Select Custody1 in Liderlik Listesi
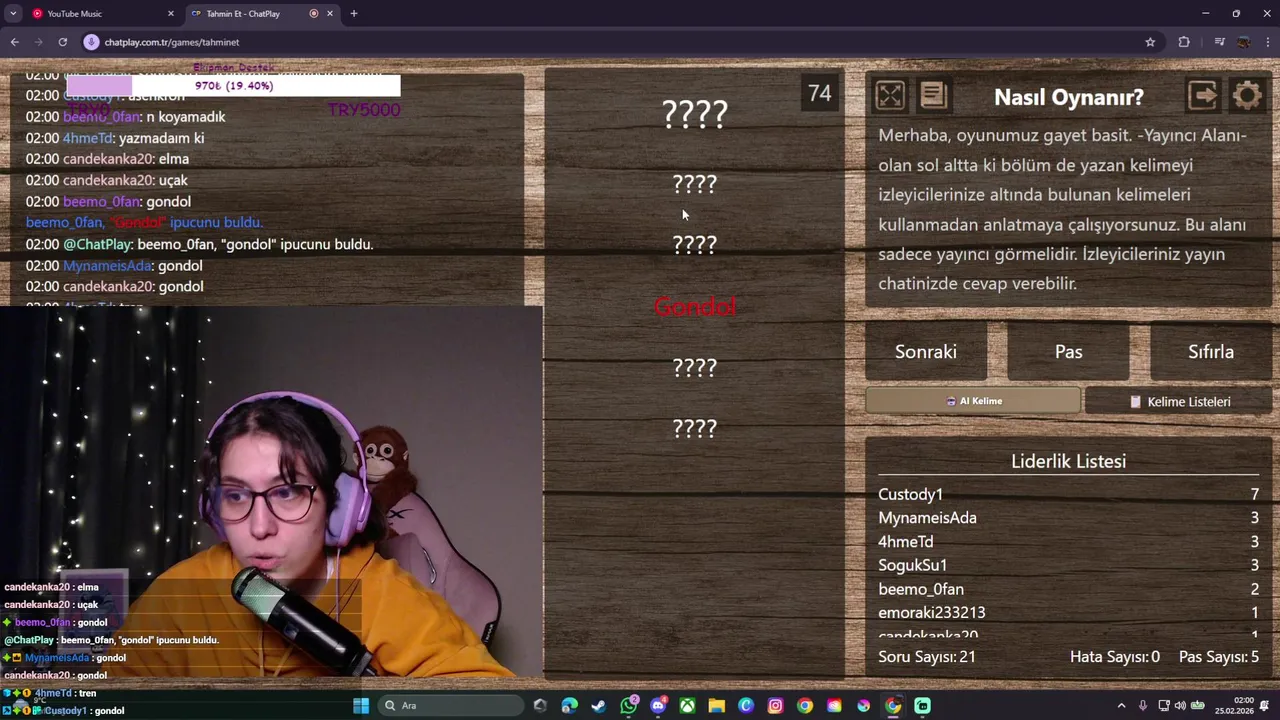 (x=1068, y=494)
